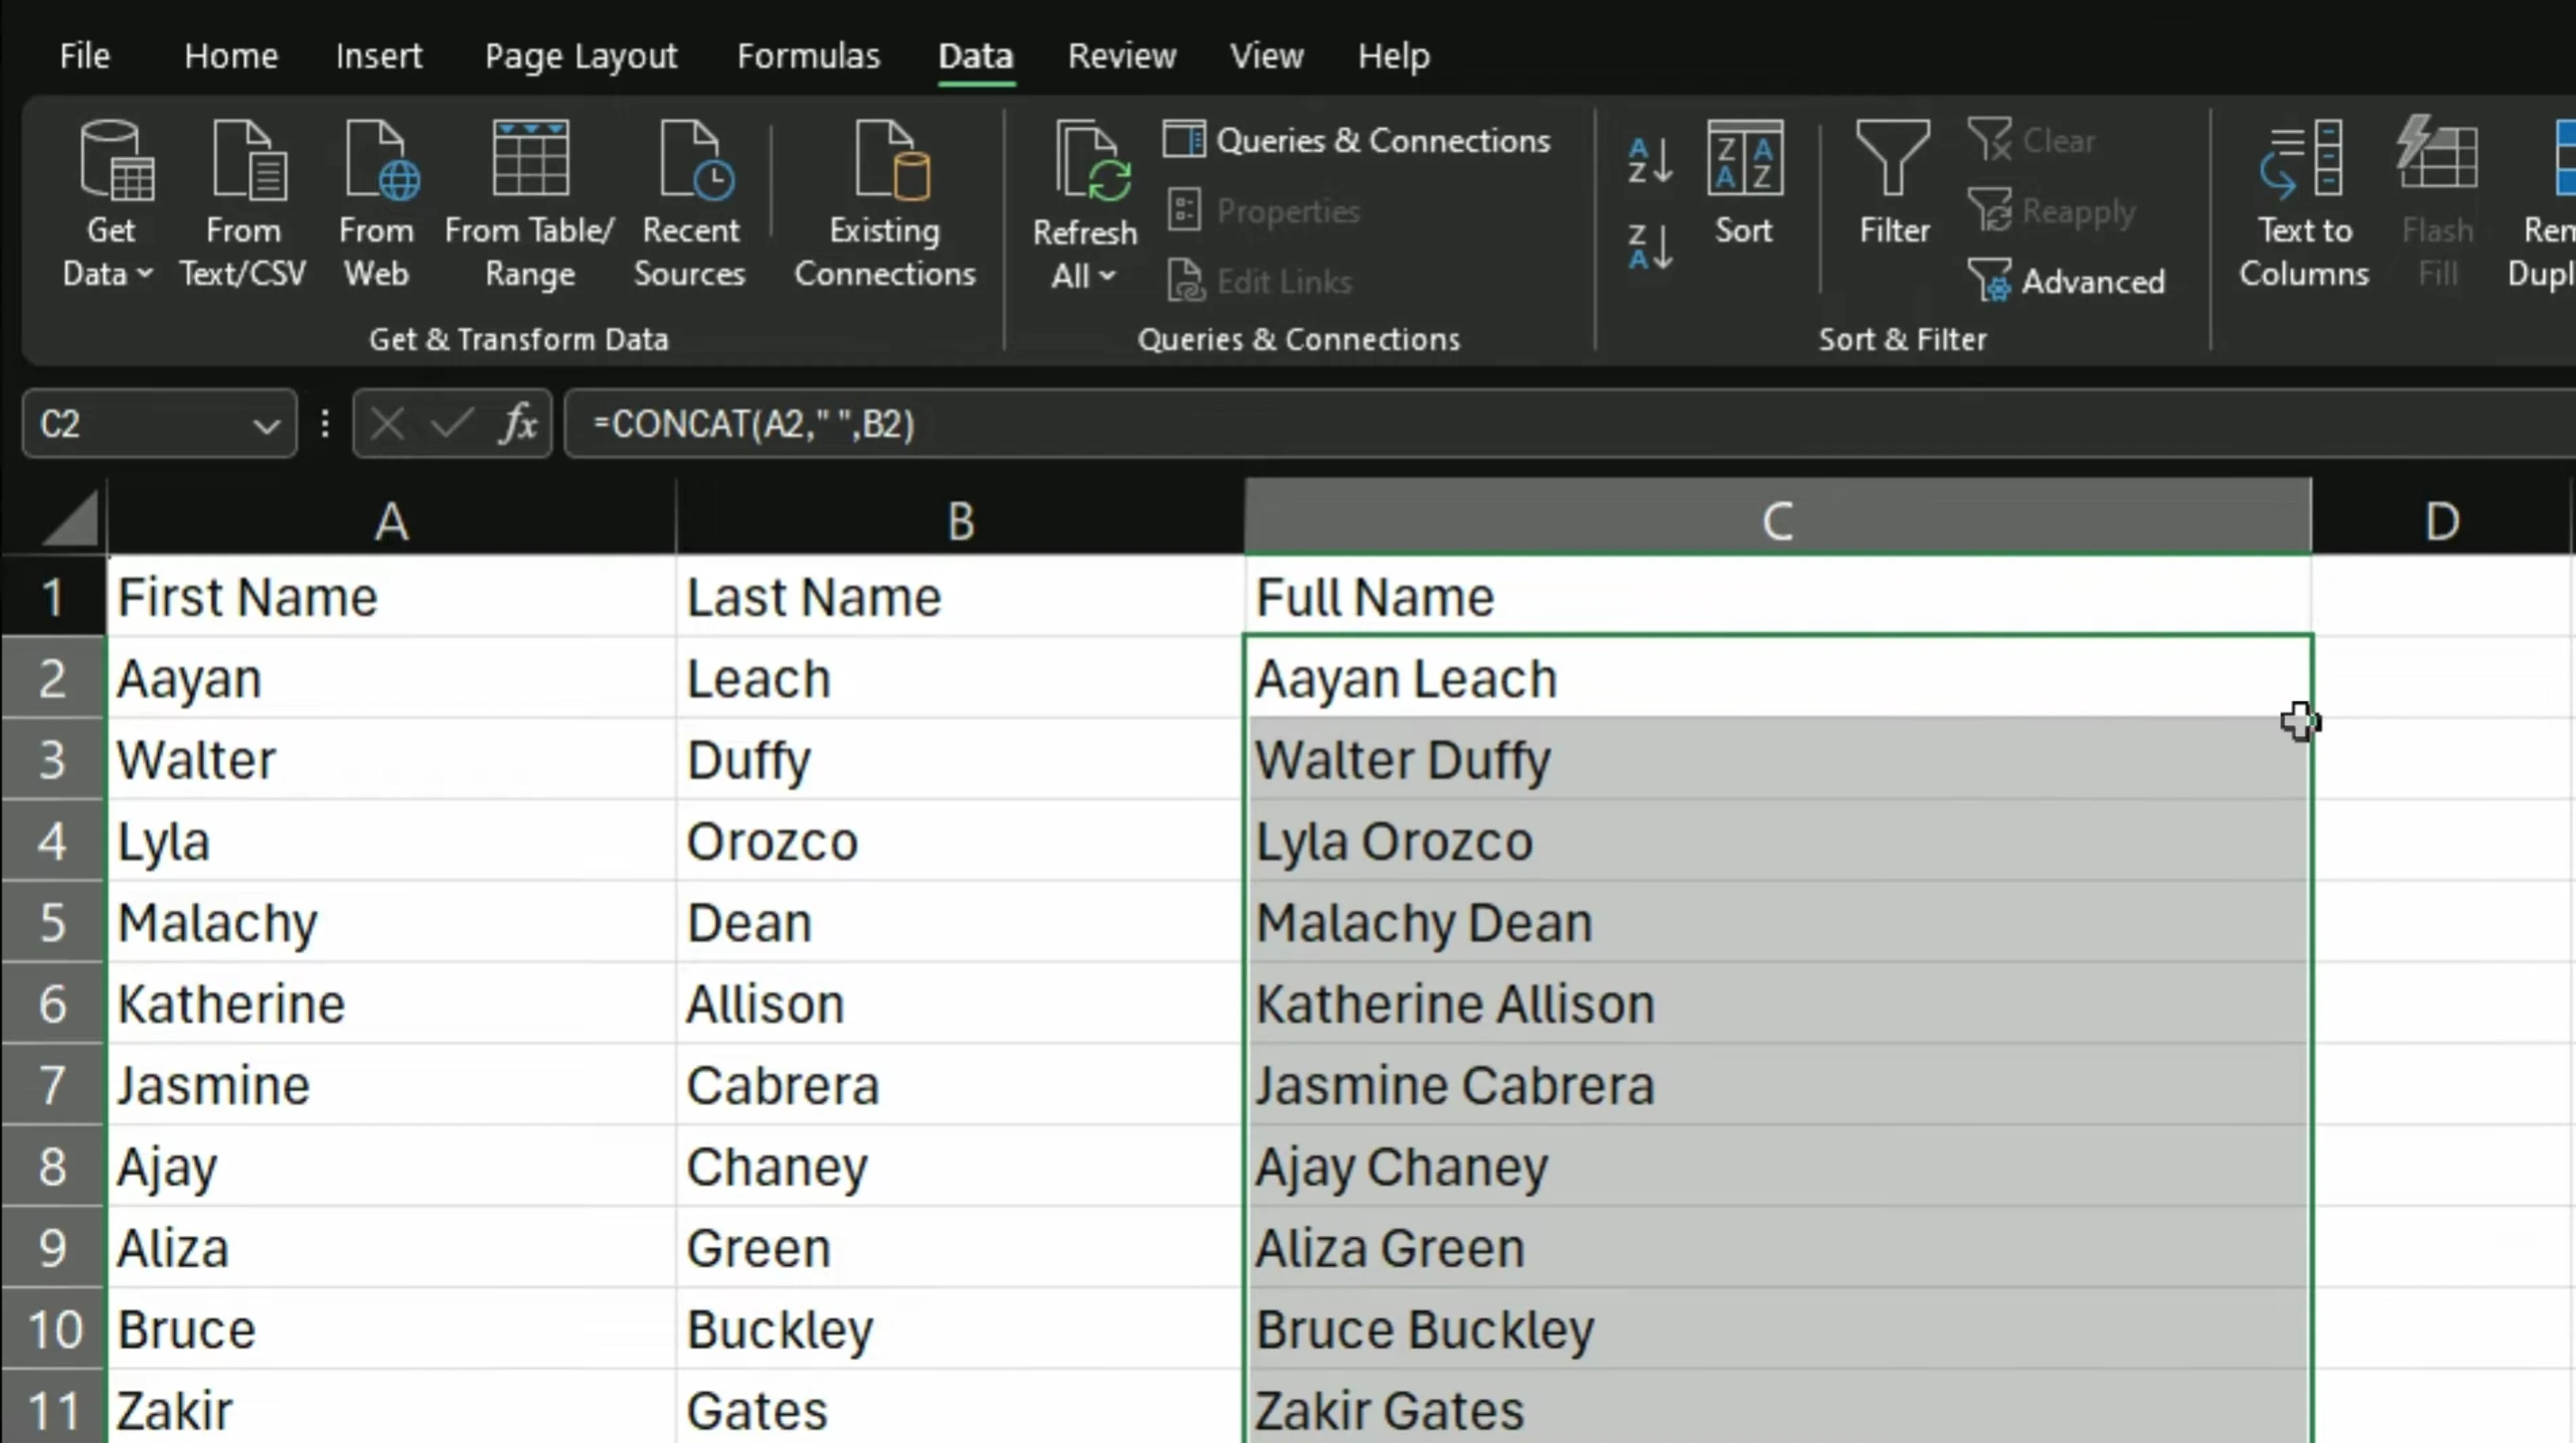Open the File tab
This screenshot has width=2576, height=1443.
(84, 56)
